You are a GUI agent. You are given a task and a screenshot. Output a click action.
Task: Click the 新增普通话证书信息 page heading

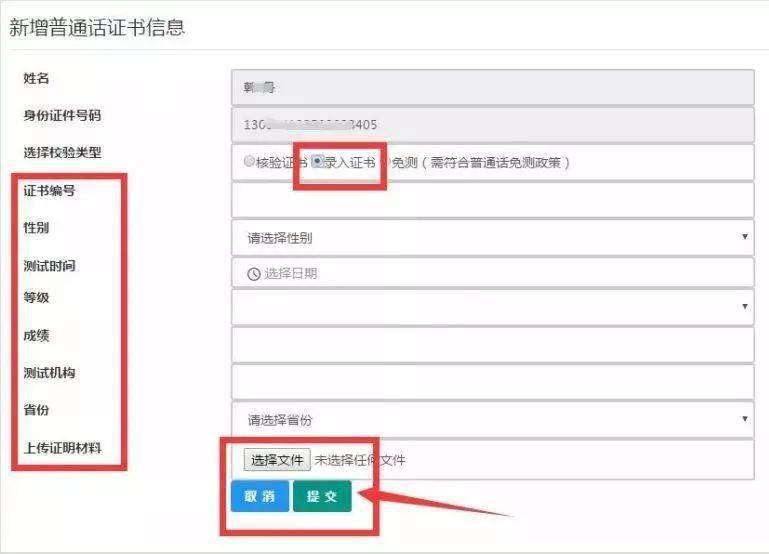[97, 27]
